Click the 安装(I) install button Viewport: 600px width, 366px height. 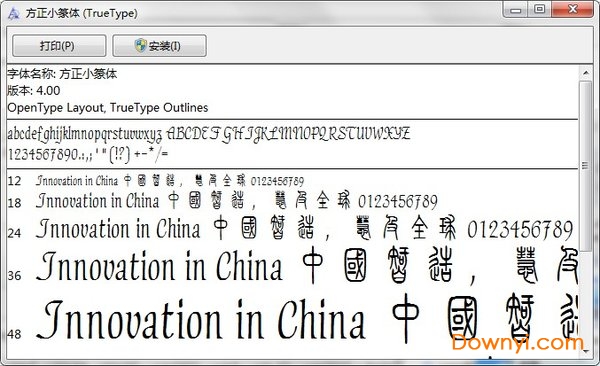pos(159,46)
